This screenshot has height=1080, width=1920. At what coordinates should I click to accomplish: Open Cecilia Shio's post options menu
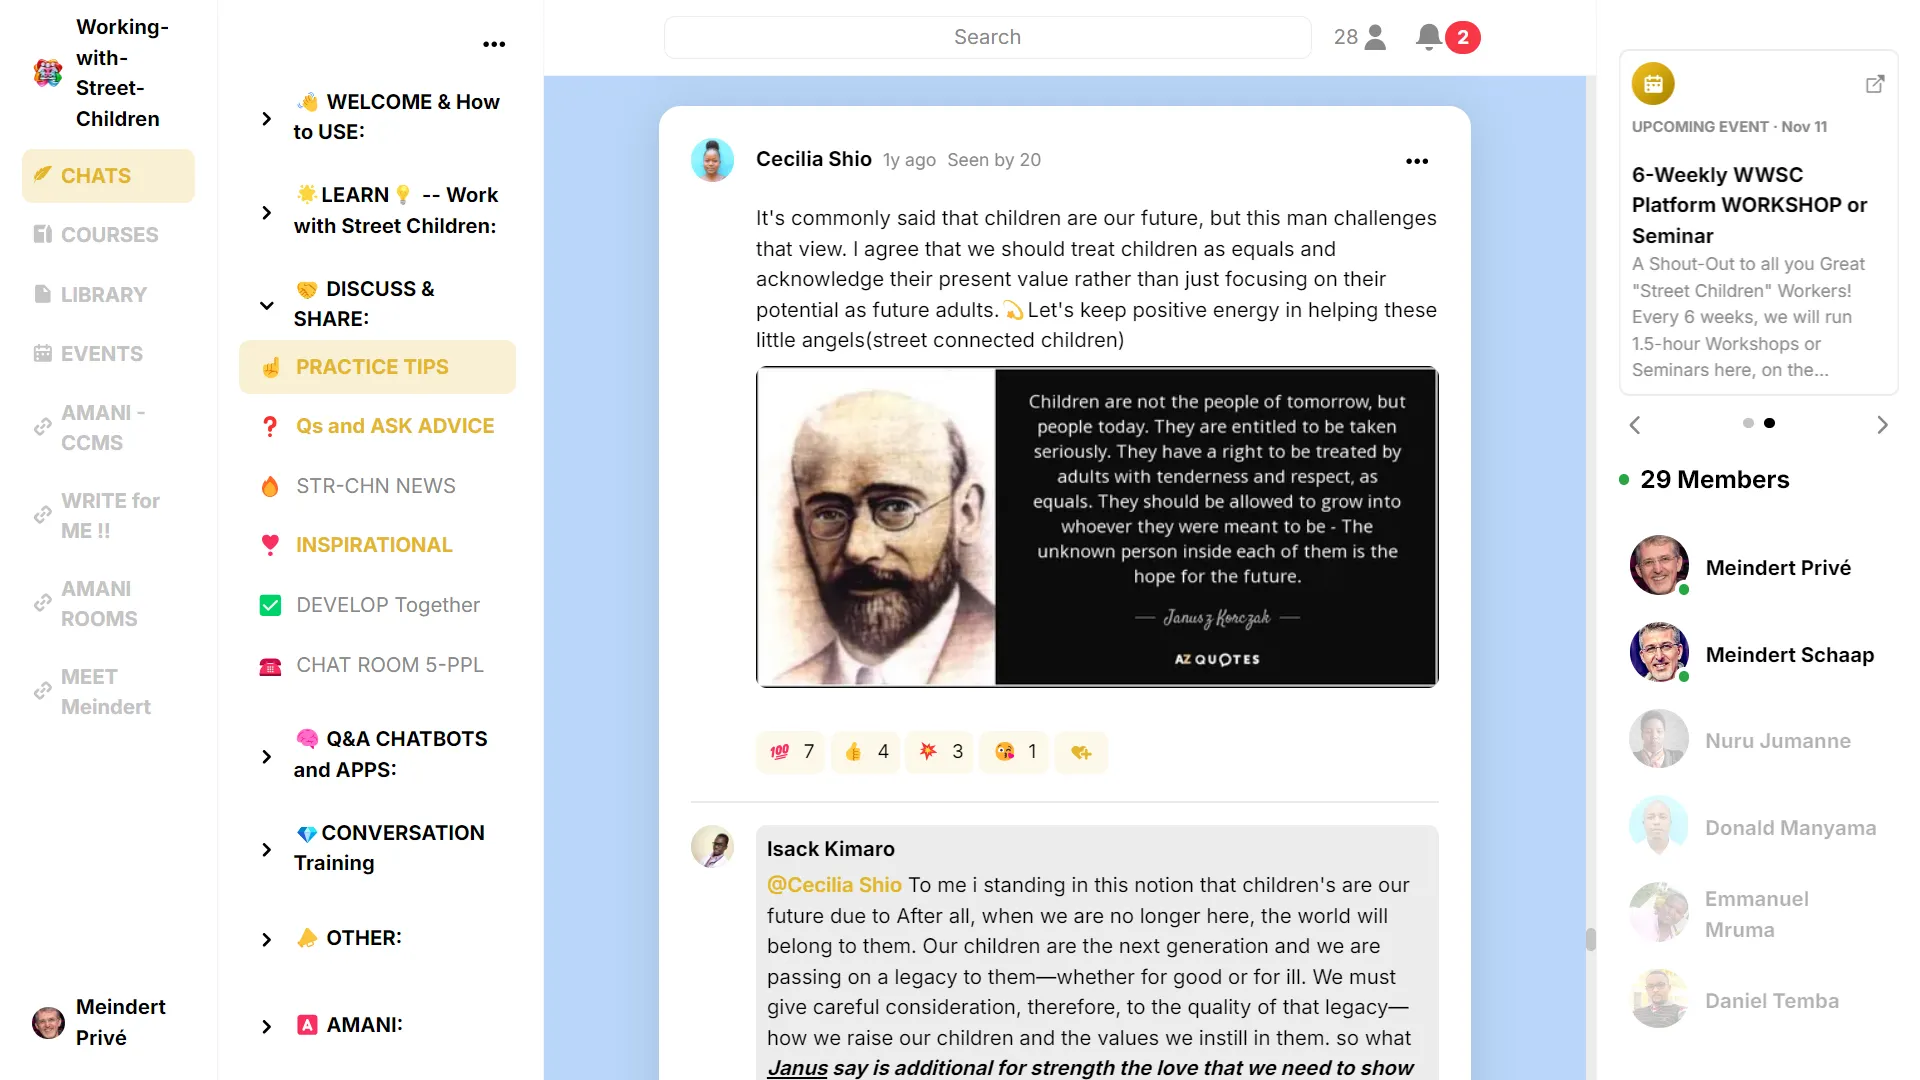[1417, 161]
